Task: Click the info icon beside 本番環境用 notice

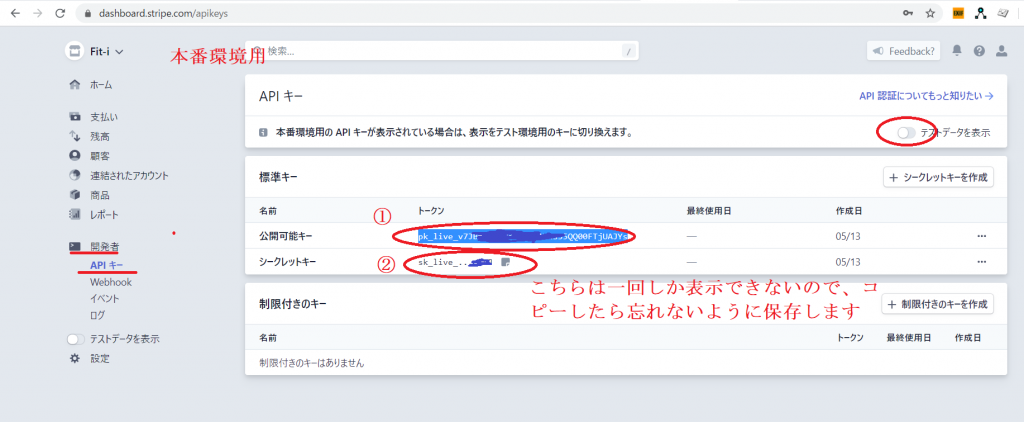Action: pos(263,133)
